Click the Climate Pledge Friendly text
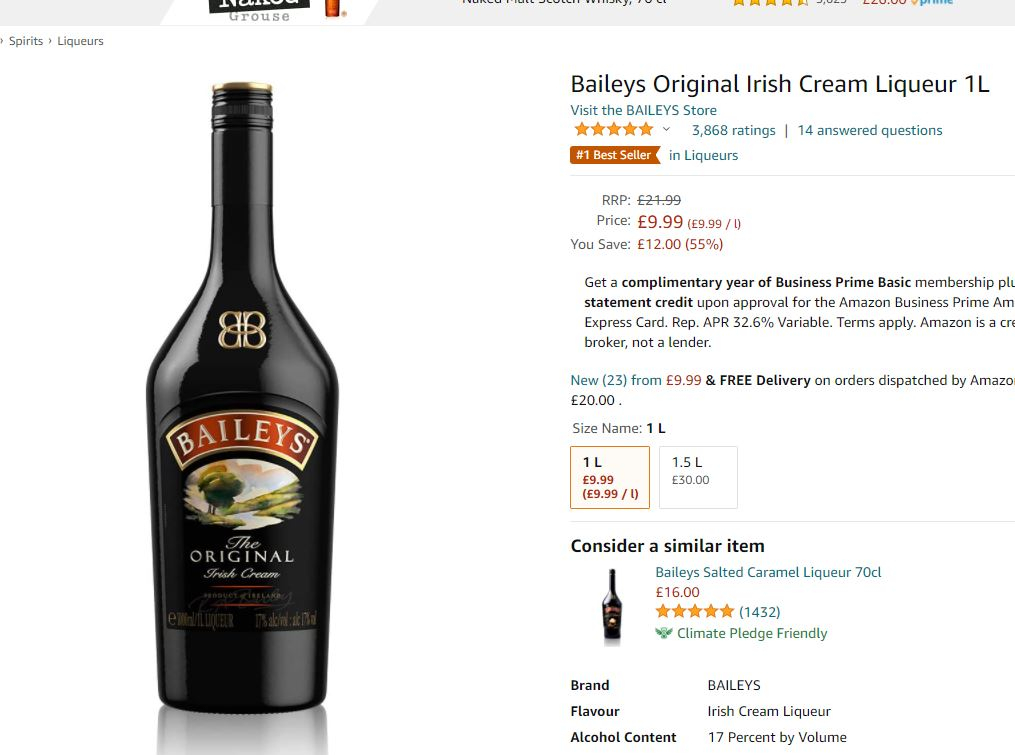 [x=752, y=633]
